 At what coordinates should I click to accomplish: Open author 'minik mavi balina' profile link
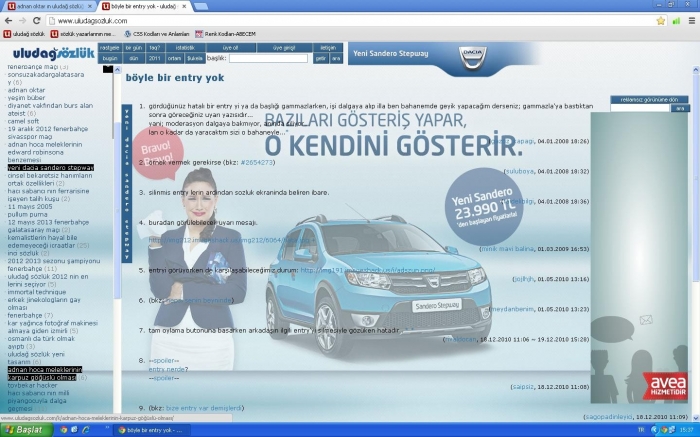click(x=508, y=249)
